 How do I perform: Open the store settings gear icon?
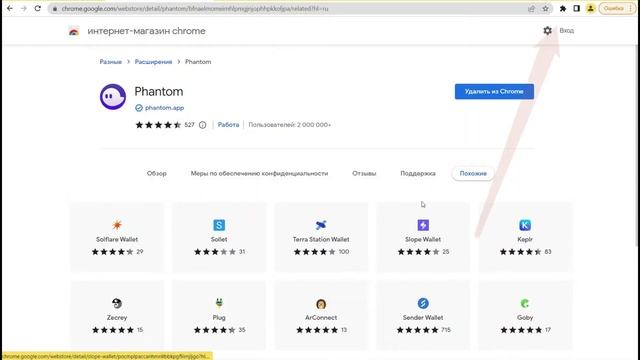(x=547, y=31)
